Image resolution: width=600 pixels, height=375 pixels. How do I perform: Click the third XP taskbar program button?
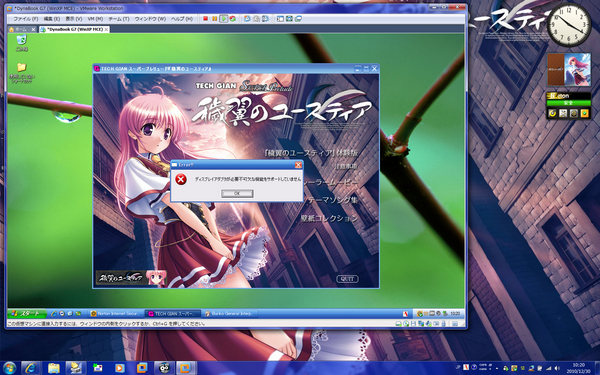pyautogui.click(x=230, y=314)
